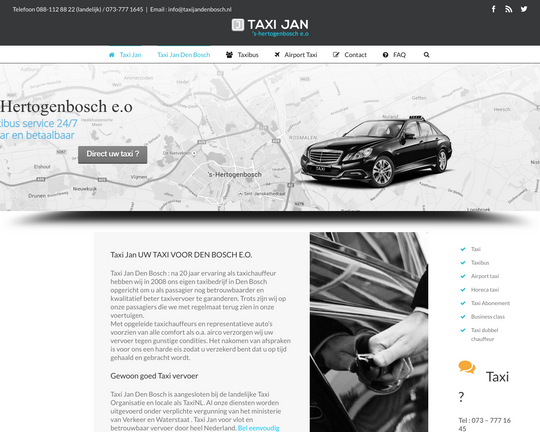Click the Taxi Jan logo in header
This screenshot has height=432, width=540.
[270, 27]
